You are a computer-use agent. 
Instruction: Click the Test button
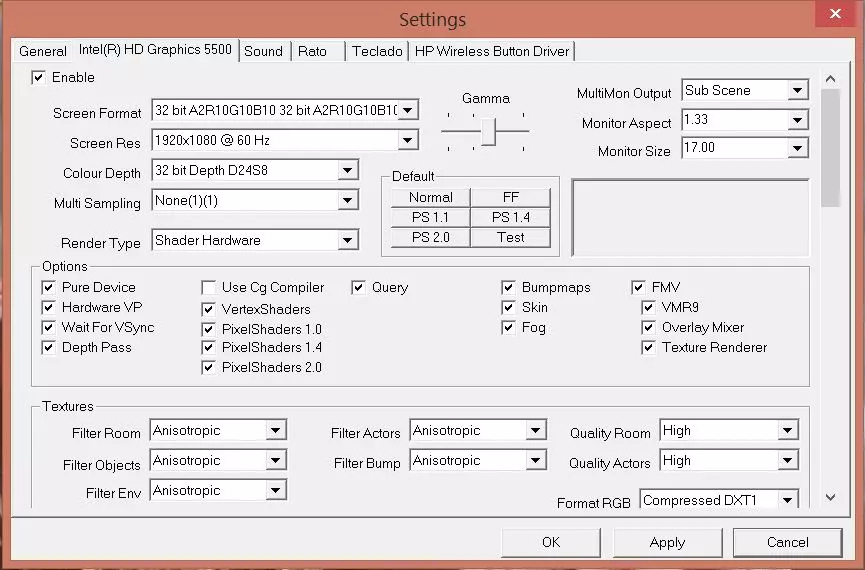point(511,237)
